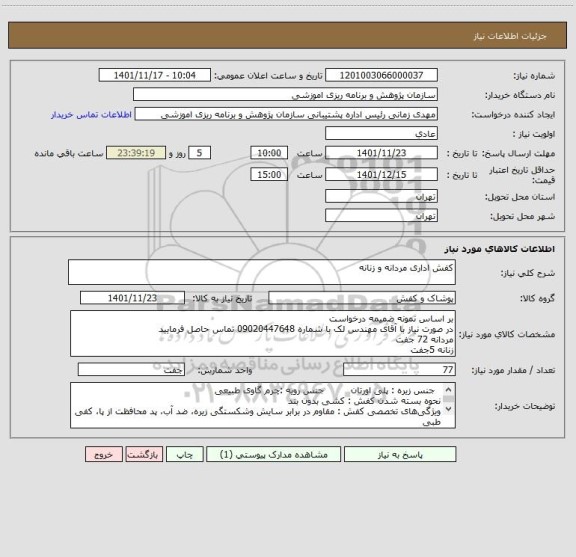Select the need number field 1201003066000037
The image size is (576, 557).
[381, 75]
